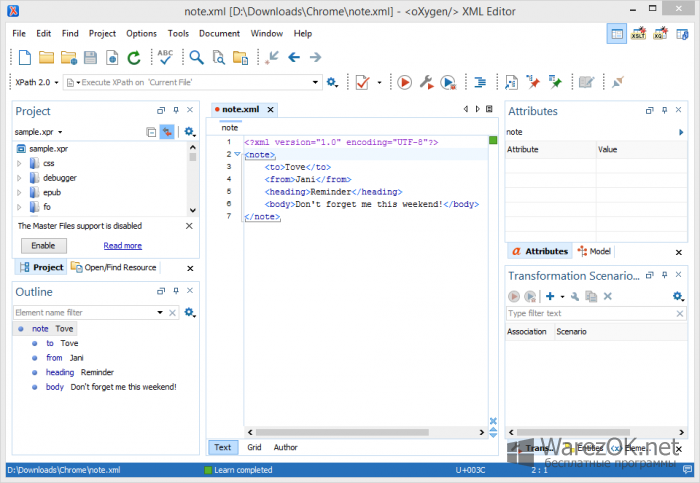Open the File menu
700x483 pixels.
coord(19,33)
